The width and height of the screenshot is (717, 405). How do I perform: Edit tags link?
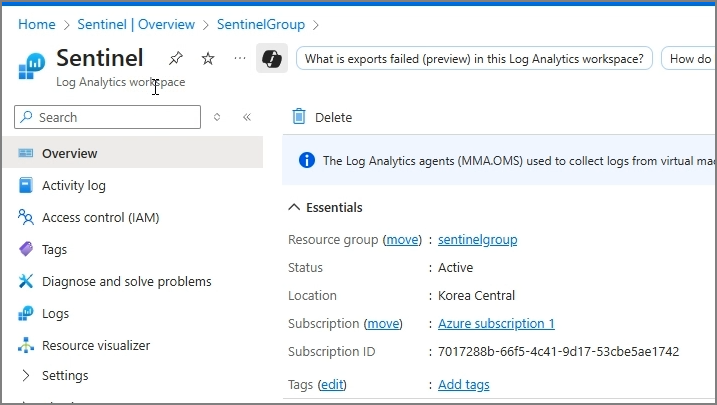point(332,385)
